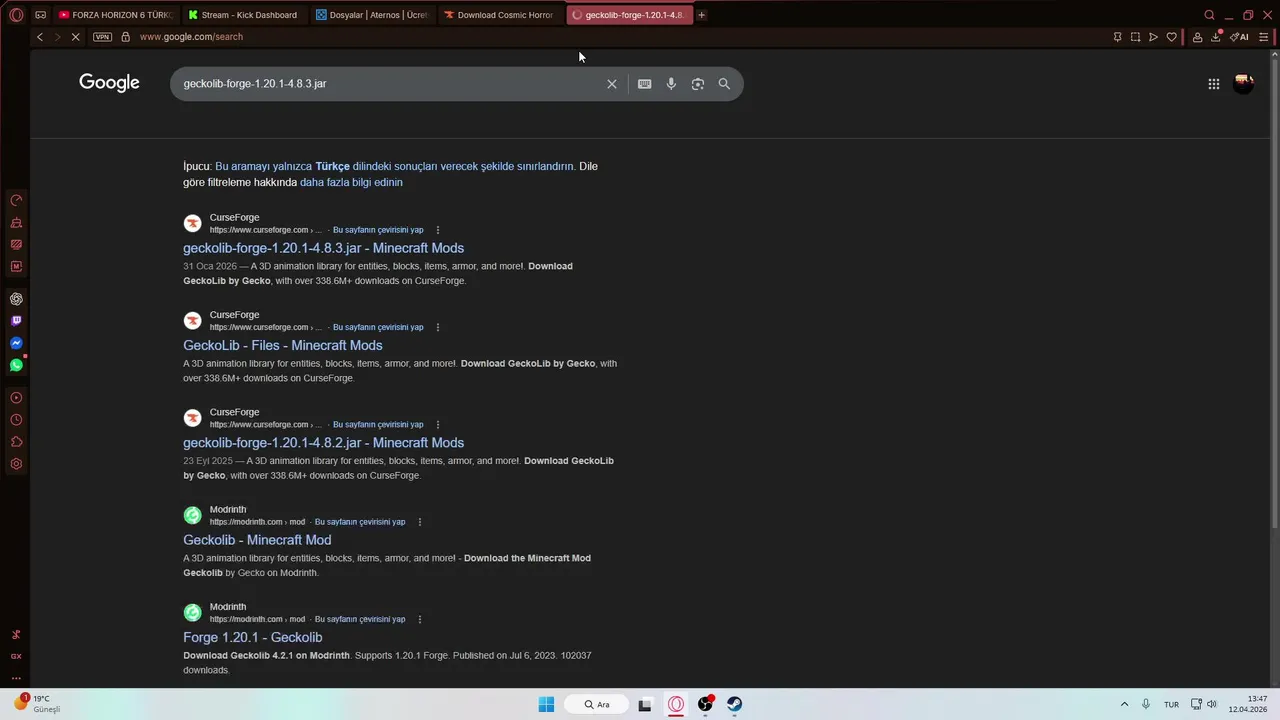Focus the Google search input field

coord(390,84)
